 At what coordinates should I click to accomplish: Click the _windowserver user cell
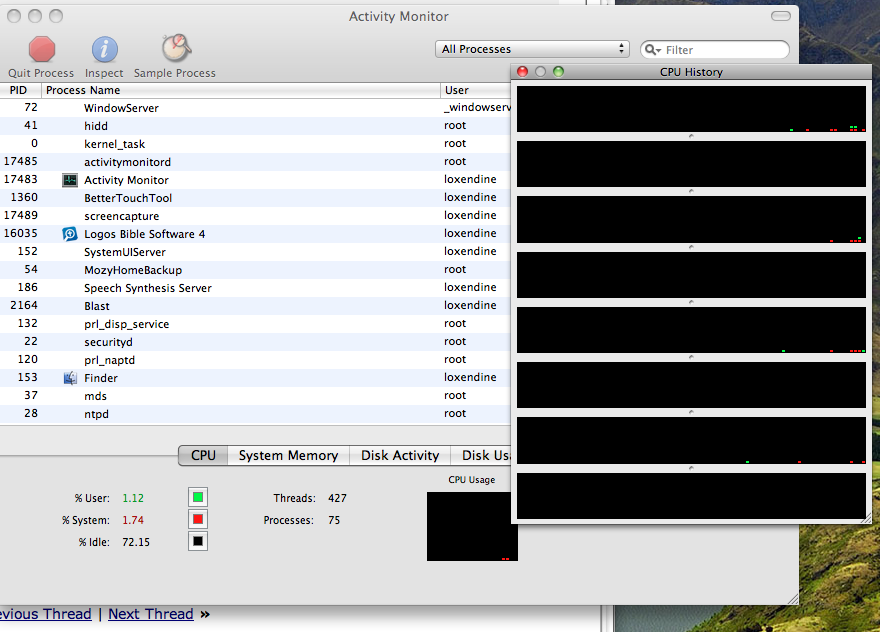click(477, 107)
